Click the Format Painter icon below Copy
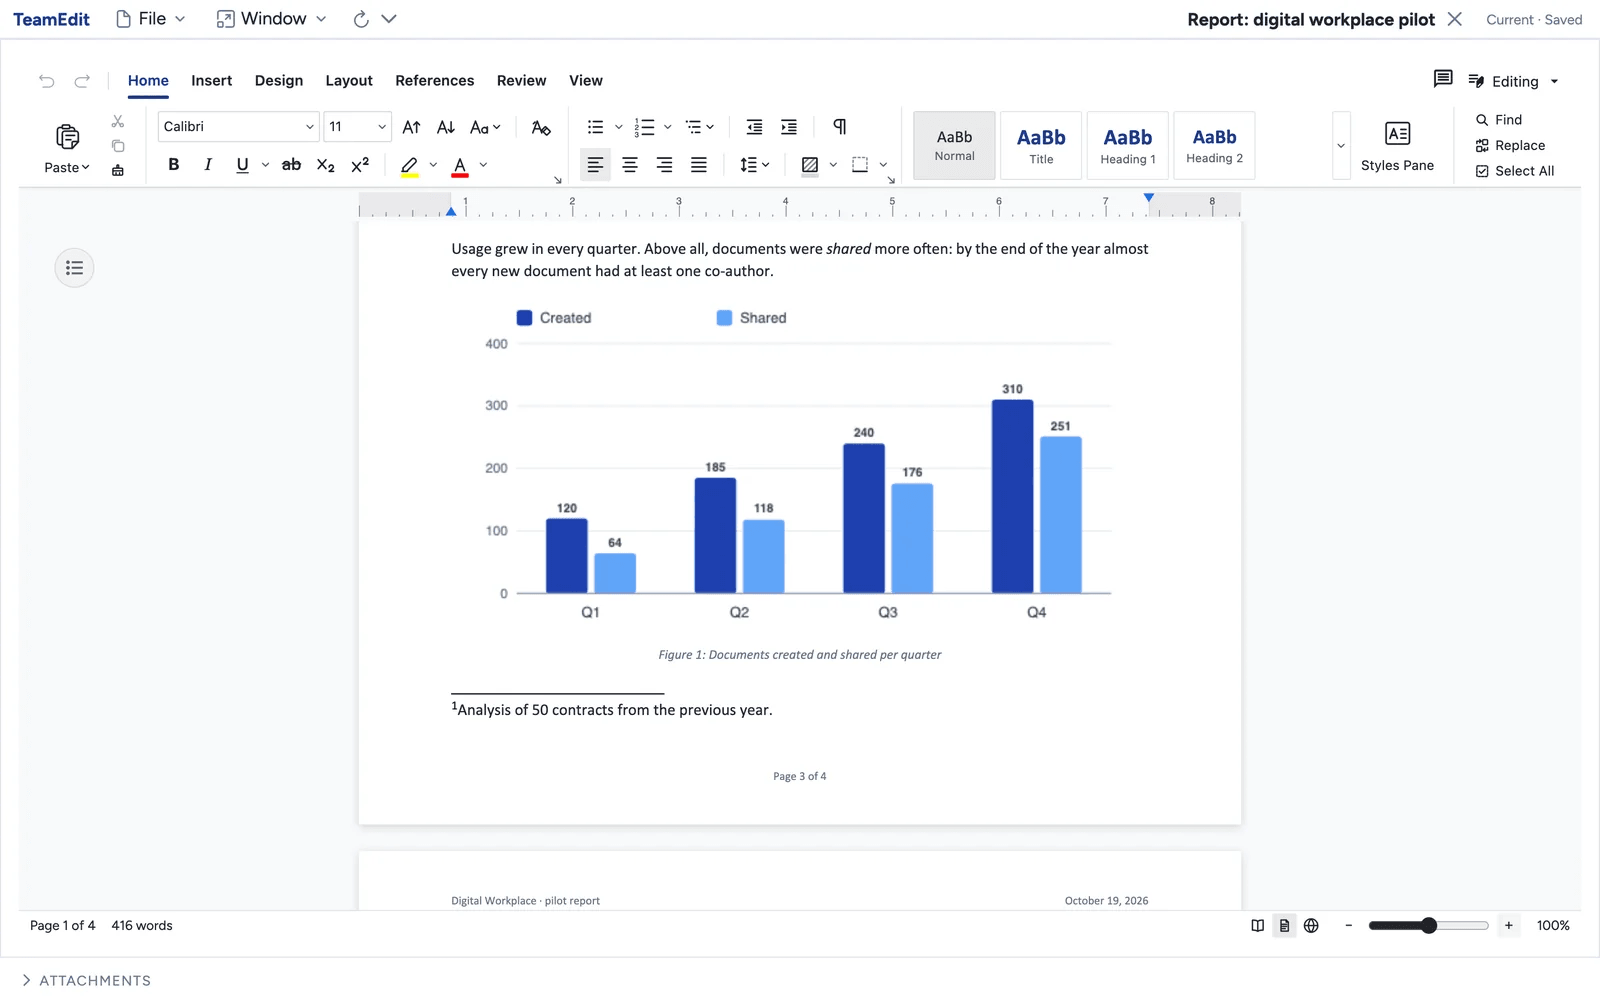The width and height of the screenshot is (1600, 1000). click(x=118, y=170)
